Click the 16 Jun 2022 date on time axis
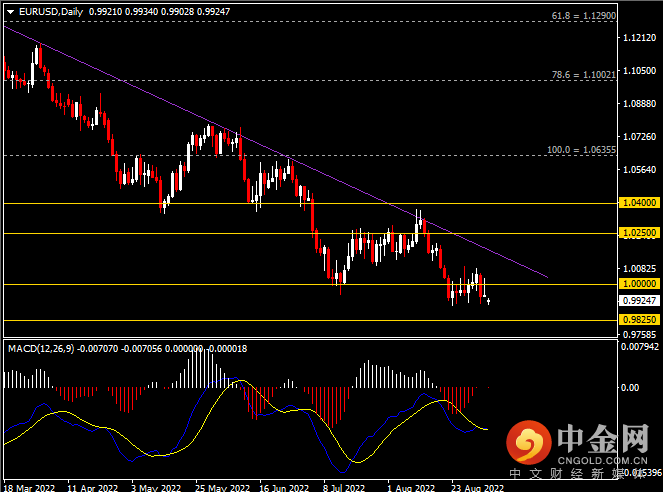The image size is (663, 492). (x=284, y=488)
